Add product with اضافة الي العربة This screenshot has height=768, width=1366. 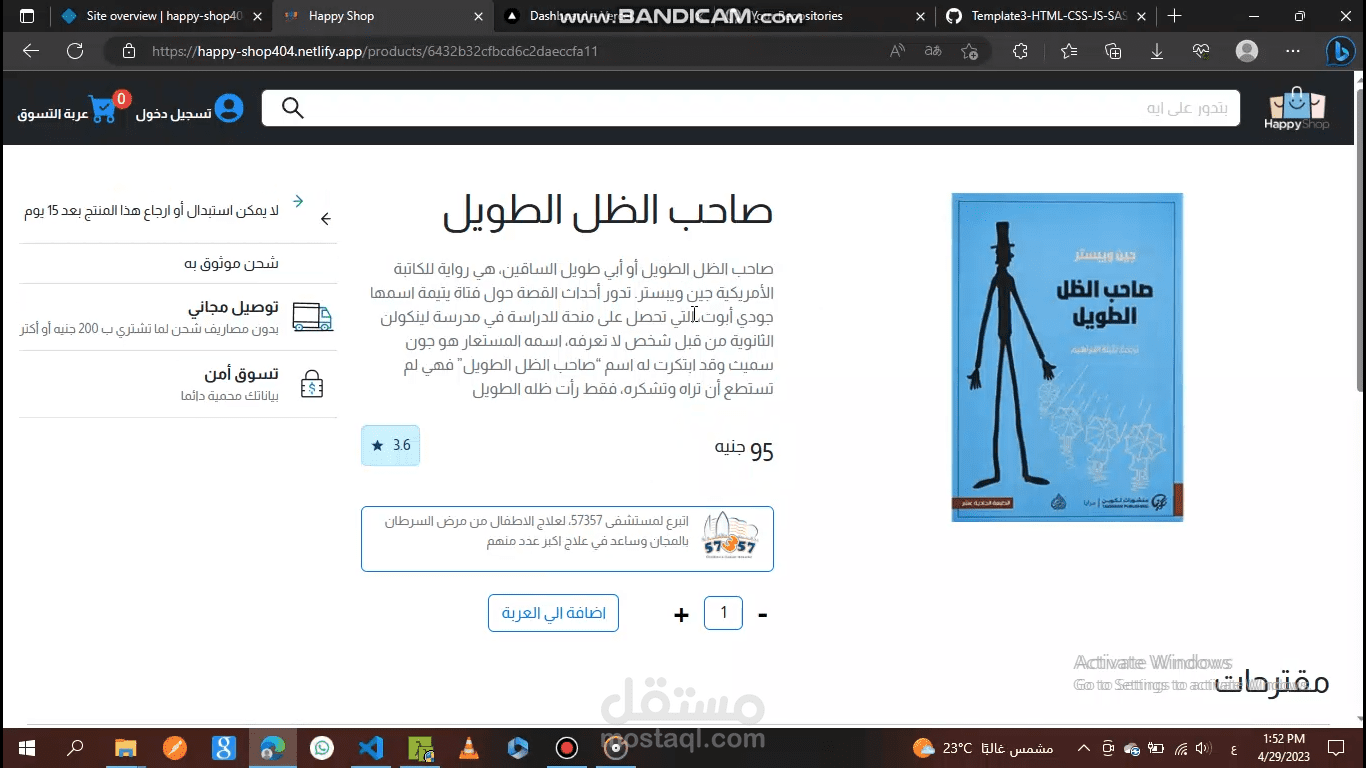[x=554, y=613]
